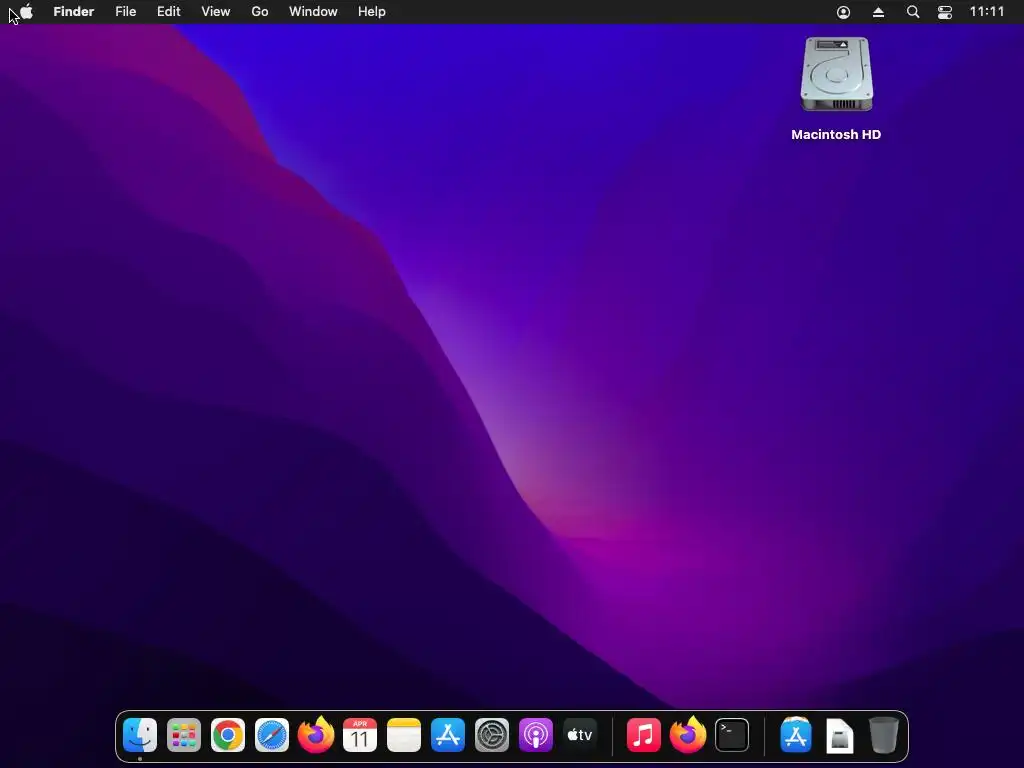
Task: Click the eject icon in menu bar
Action: 878,12
